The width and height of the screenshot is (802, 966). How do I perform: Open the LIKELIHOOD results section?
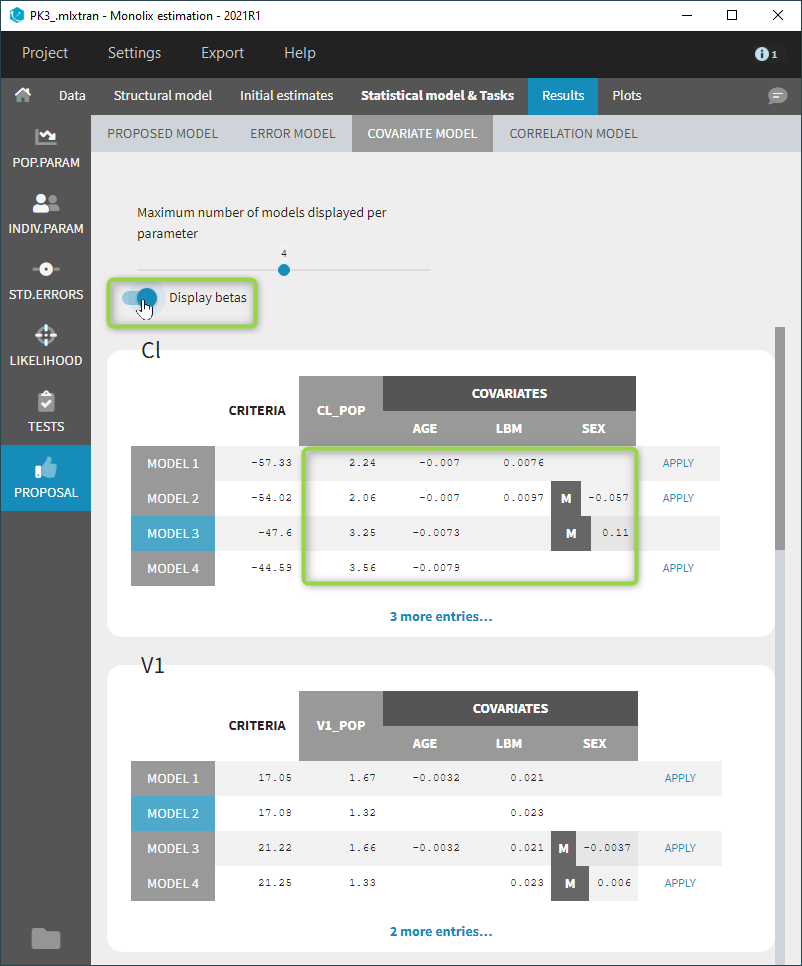click(45, 345)
